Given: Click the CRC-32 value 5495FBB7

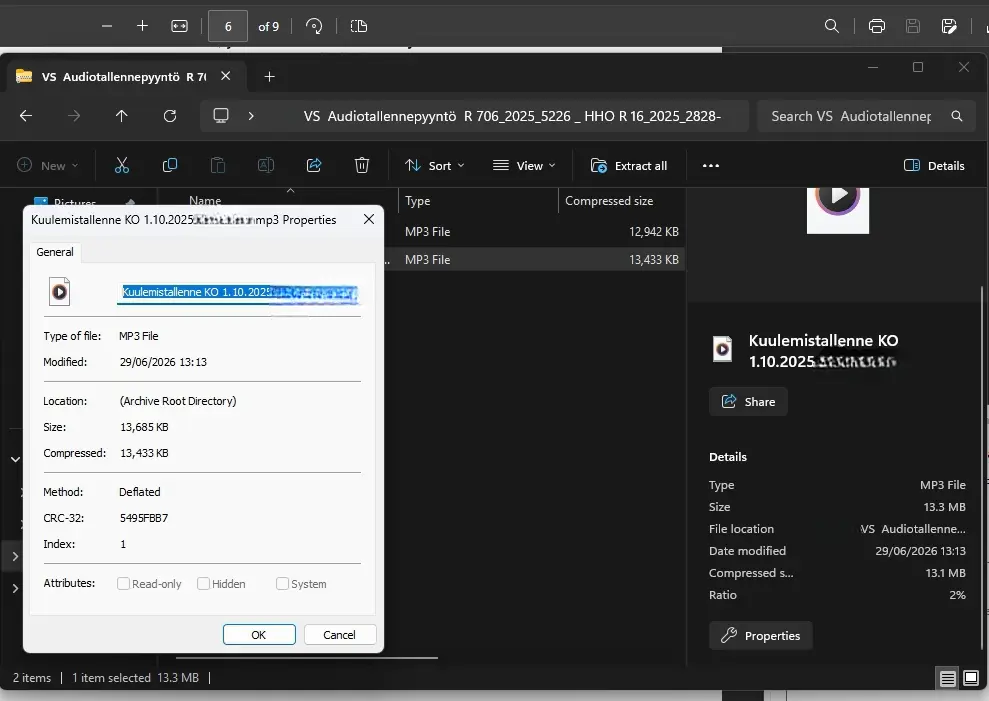Looking at the screenshot, I should coord(144,518).
